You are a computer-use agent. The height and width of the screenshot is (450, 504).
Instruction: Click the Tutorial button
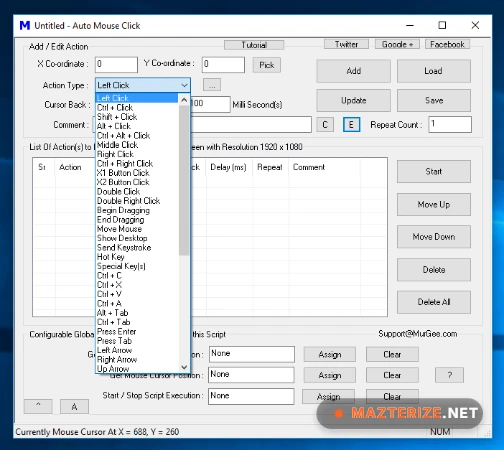(254, 45)
